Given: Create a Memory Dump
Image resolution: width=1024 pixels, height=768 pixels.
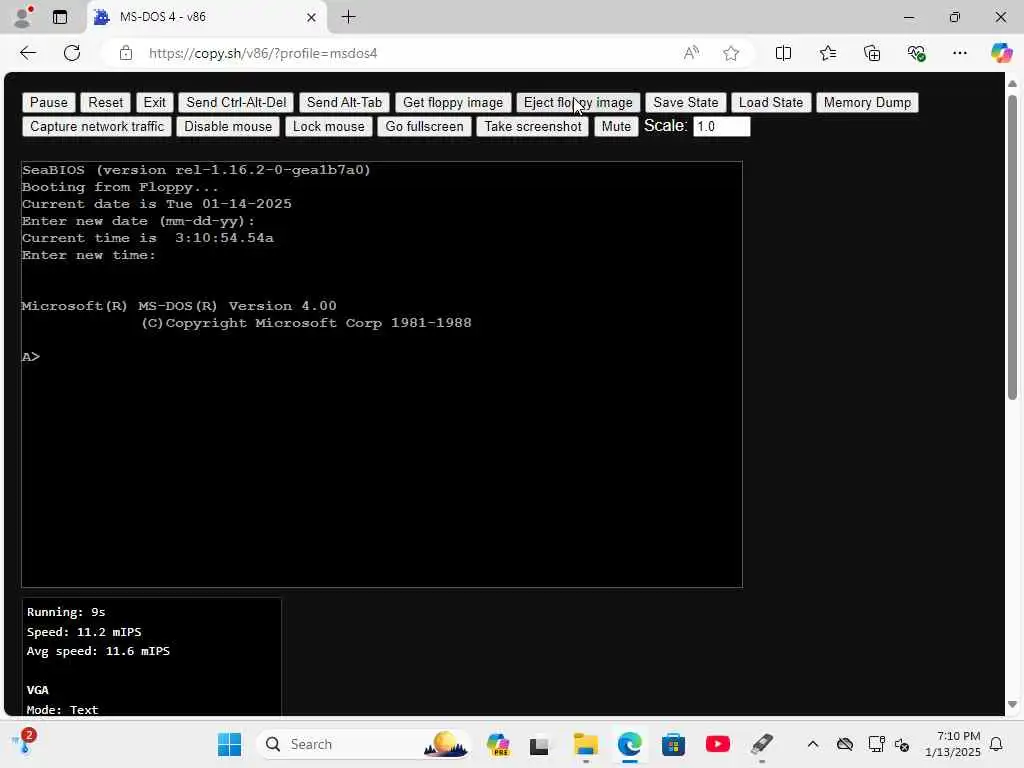Looking at the screenshot, I should pyautogui.click(x=867, y=103).
